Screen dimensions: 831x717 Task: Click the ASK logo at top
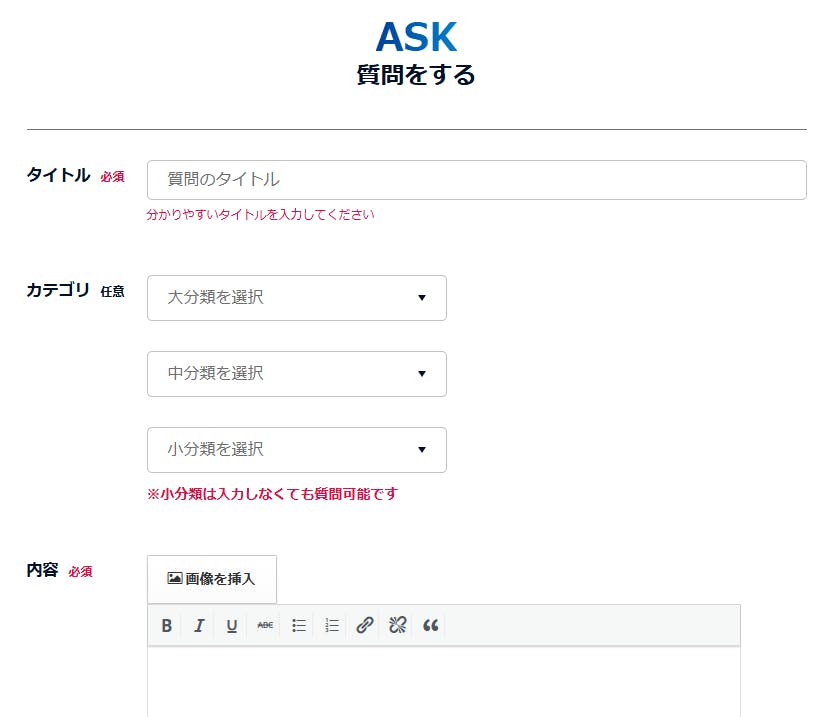(416, 37)
